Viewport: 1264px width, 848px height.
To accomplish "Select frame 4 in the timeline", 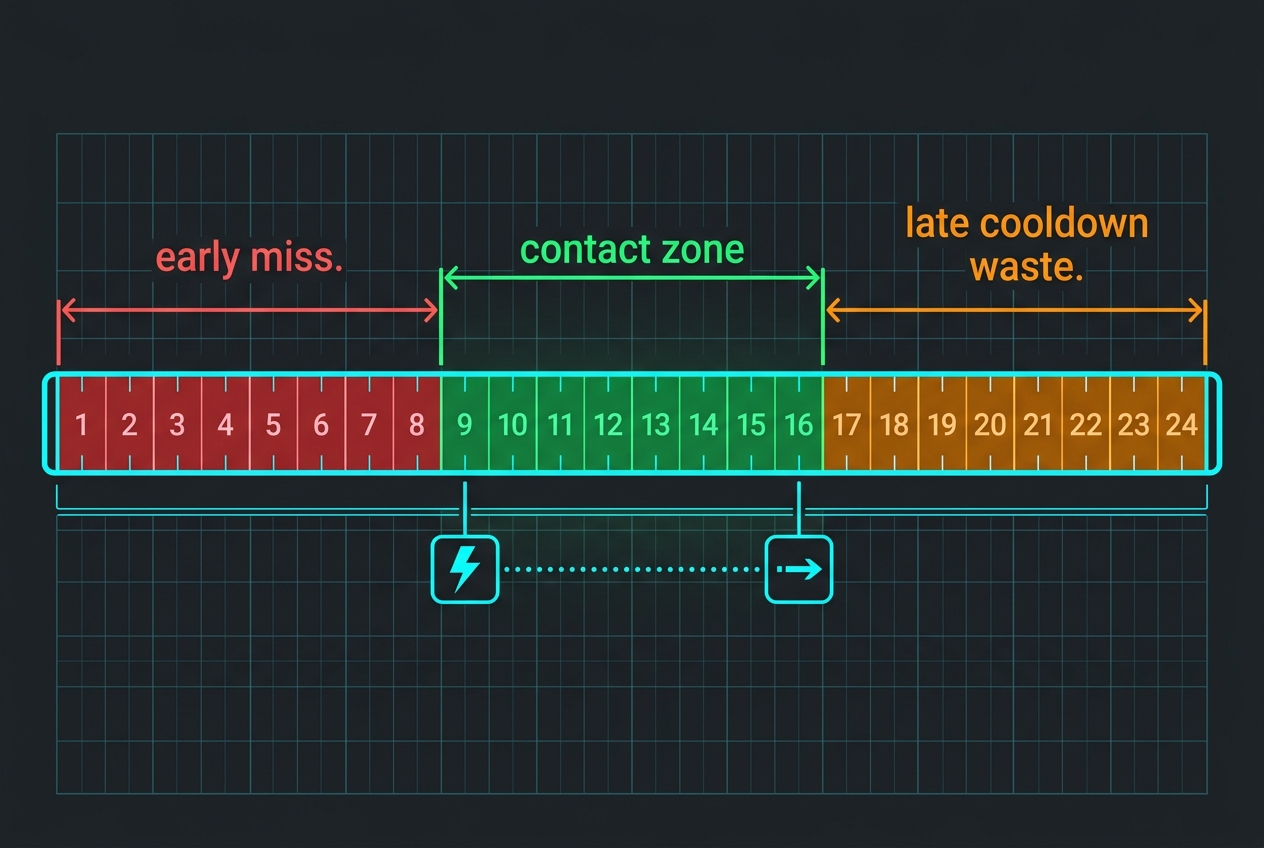I will click(x=225, y=424).
